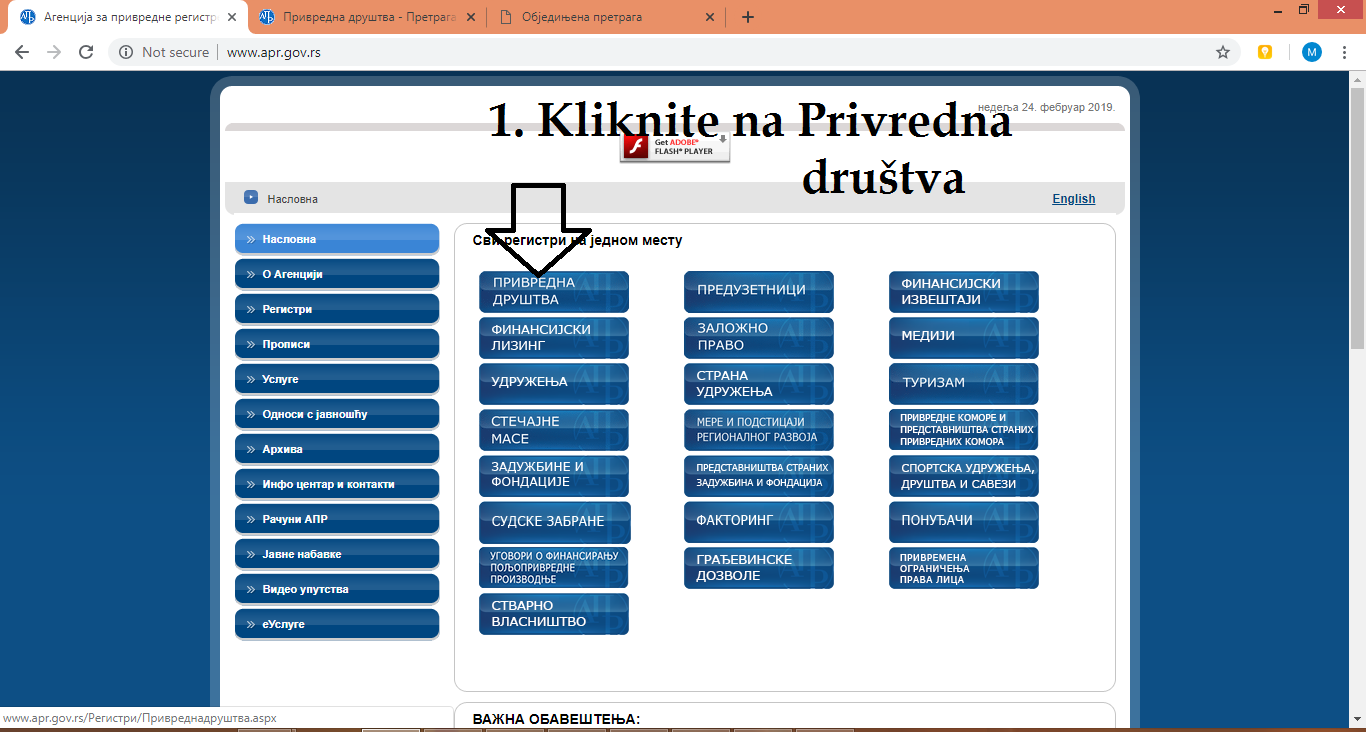Click the Get Adobe Flash Player badge
This screenshot has height=732, width=1368.
(x=675, y=147)
